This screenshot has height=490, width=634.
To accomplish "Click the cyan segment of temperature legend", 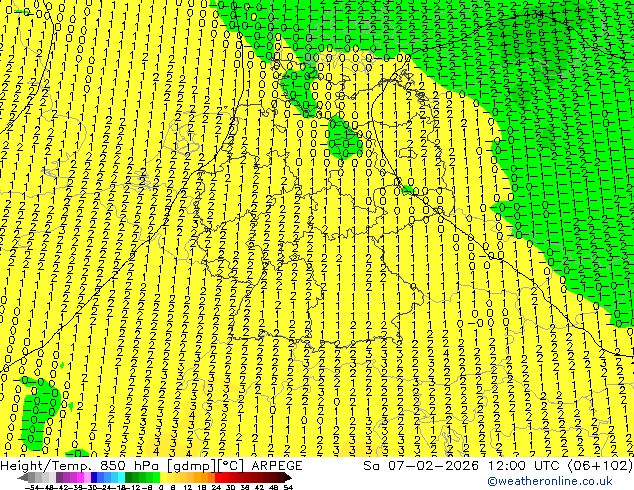I will (121, 477).
